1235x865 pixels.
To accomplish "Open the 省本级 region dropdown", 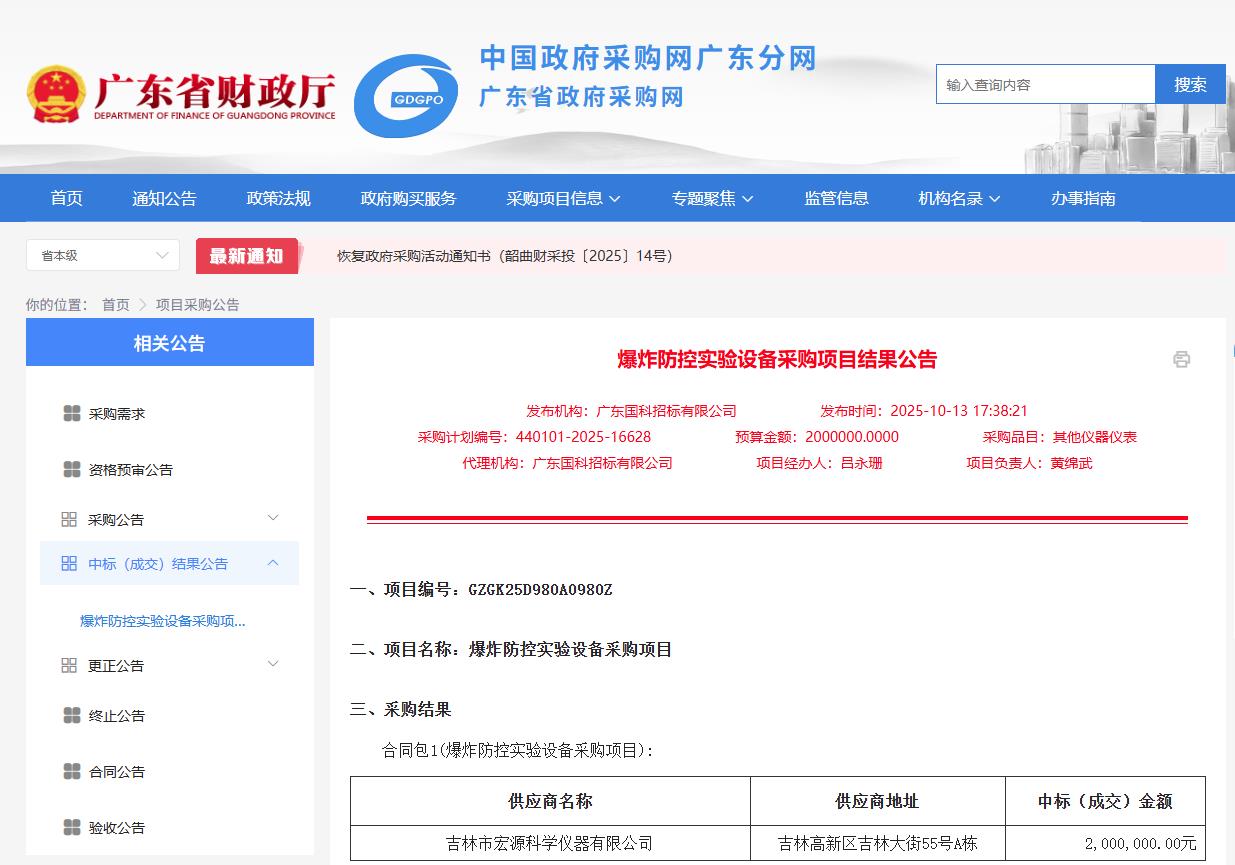I will click(103, 256).
